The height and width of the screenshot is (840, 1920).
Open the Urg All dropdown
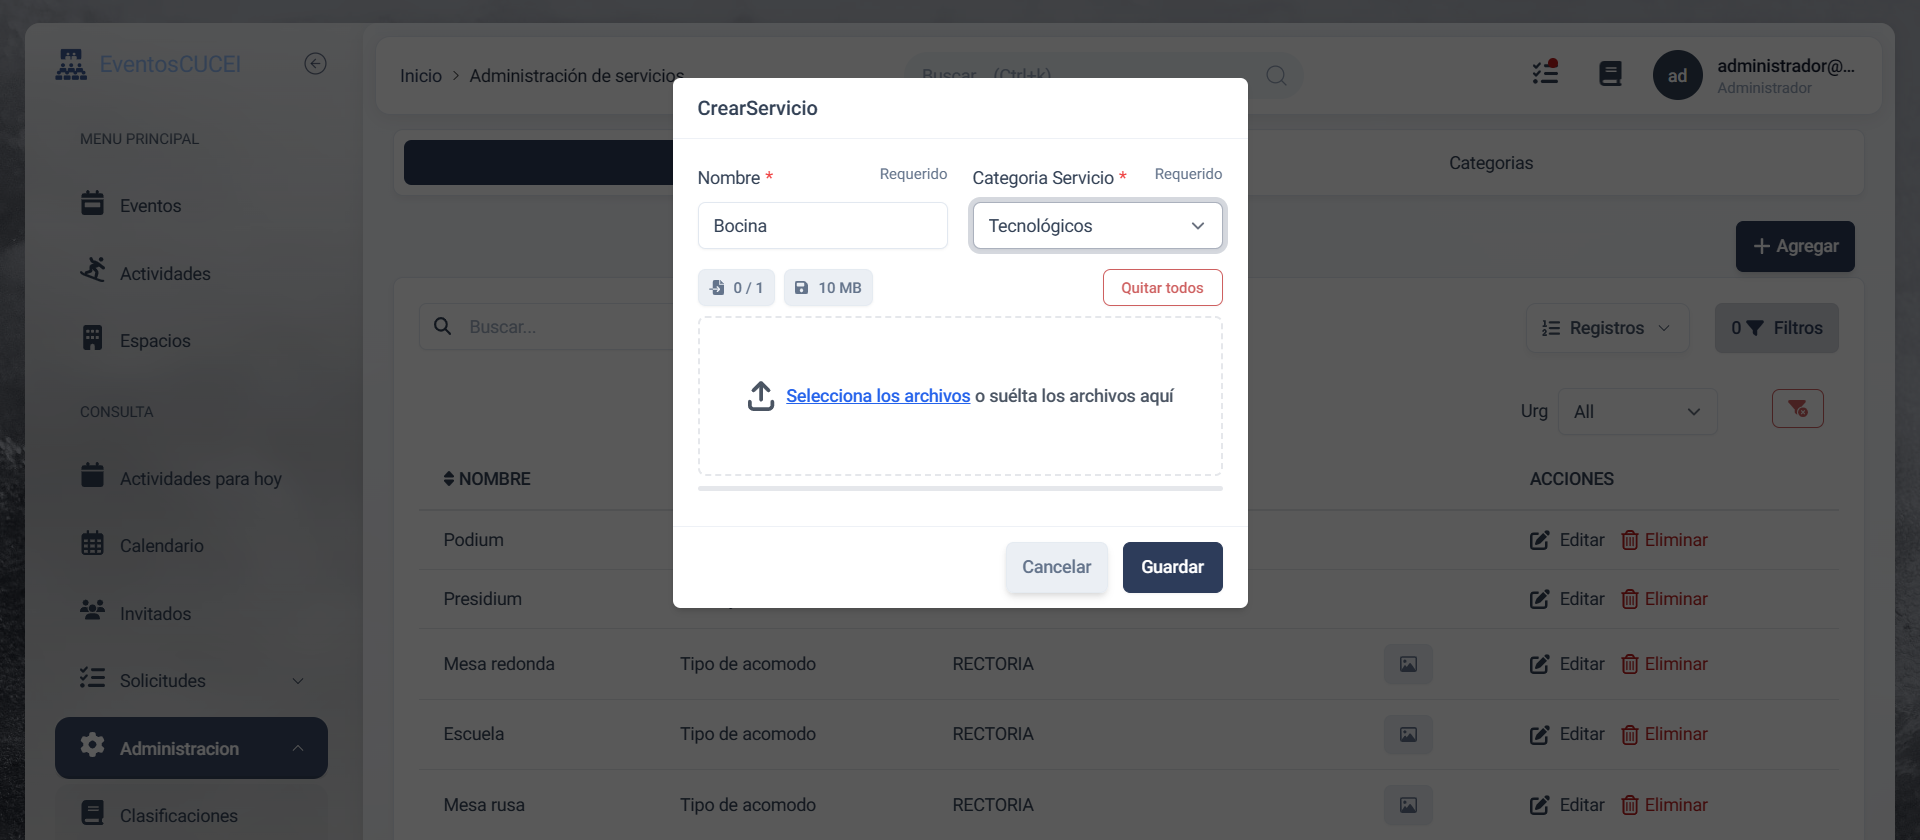1637,412
